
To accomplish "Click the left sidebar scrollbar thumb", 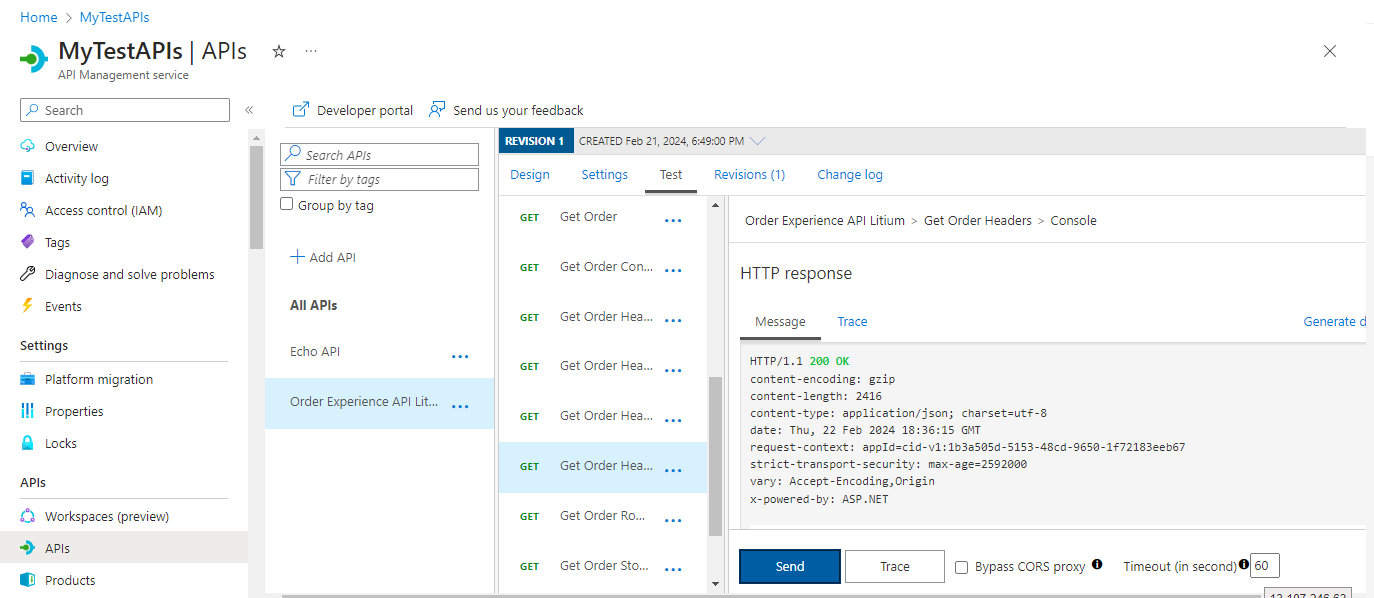I will point(256,198).
